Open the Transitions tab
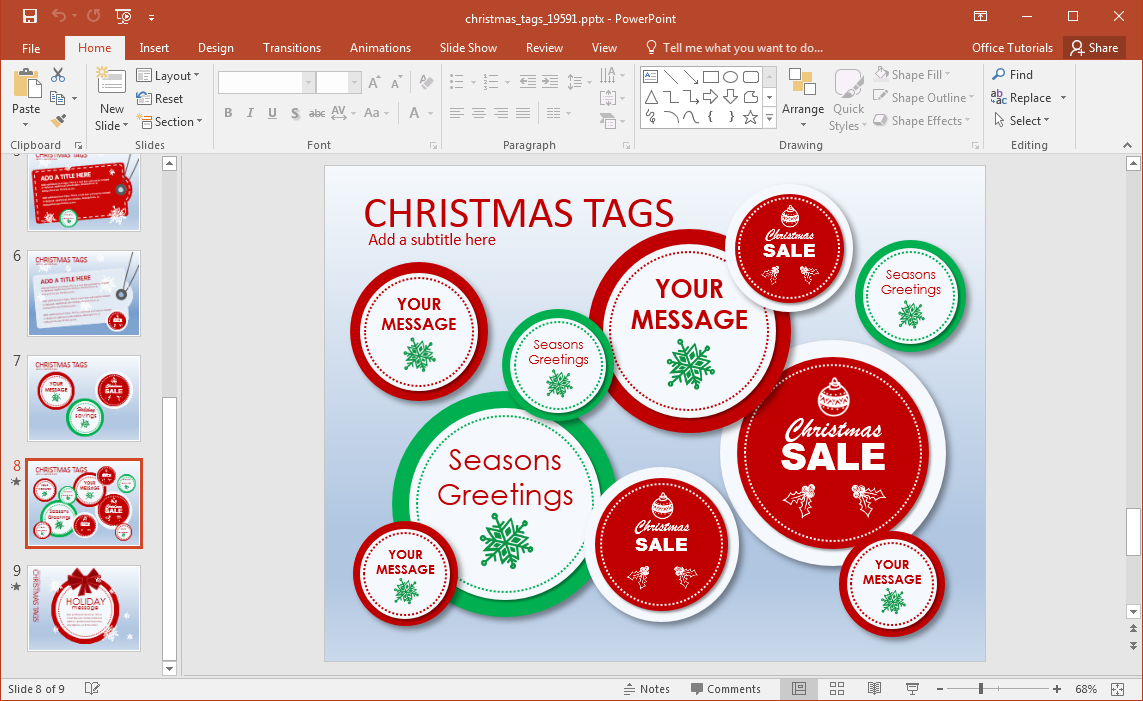The width and height of the screenshot is (1143, 701). pyautogui.click(x=292, y=48)
